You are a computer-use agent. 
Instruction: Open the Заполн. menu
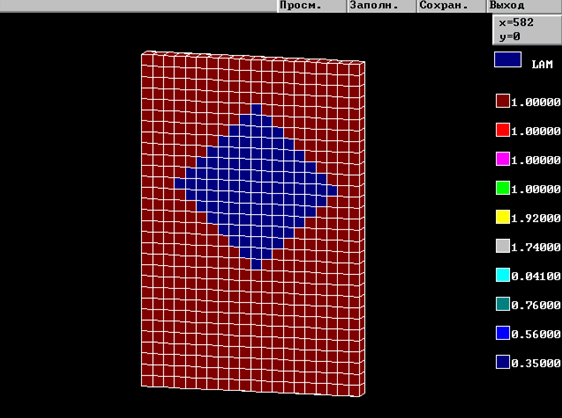click(381, 5)
